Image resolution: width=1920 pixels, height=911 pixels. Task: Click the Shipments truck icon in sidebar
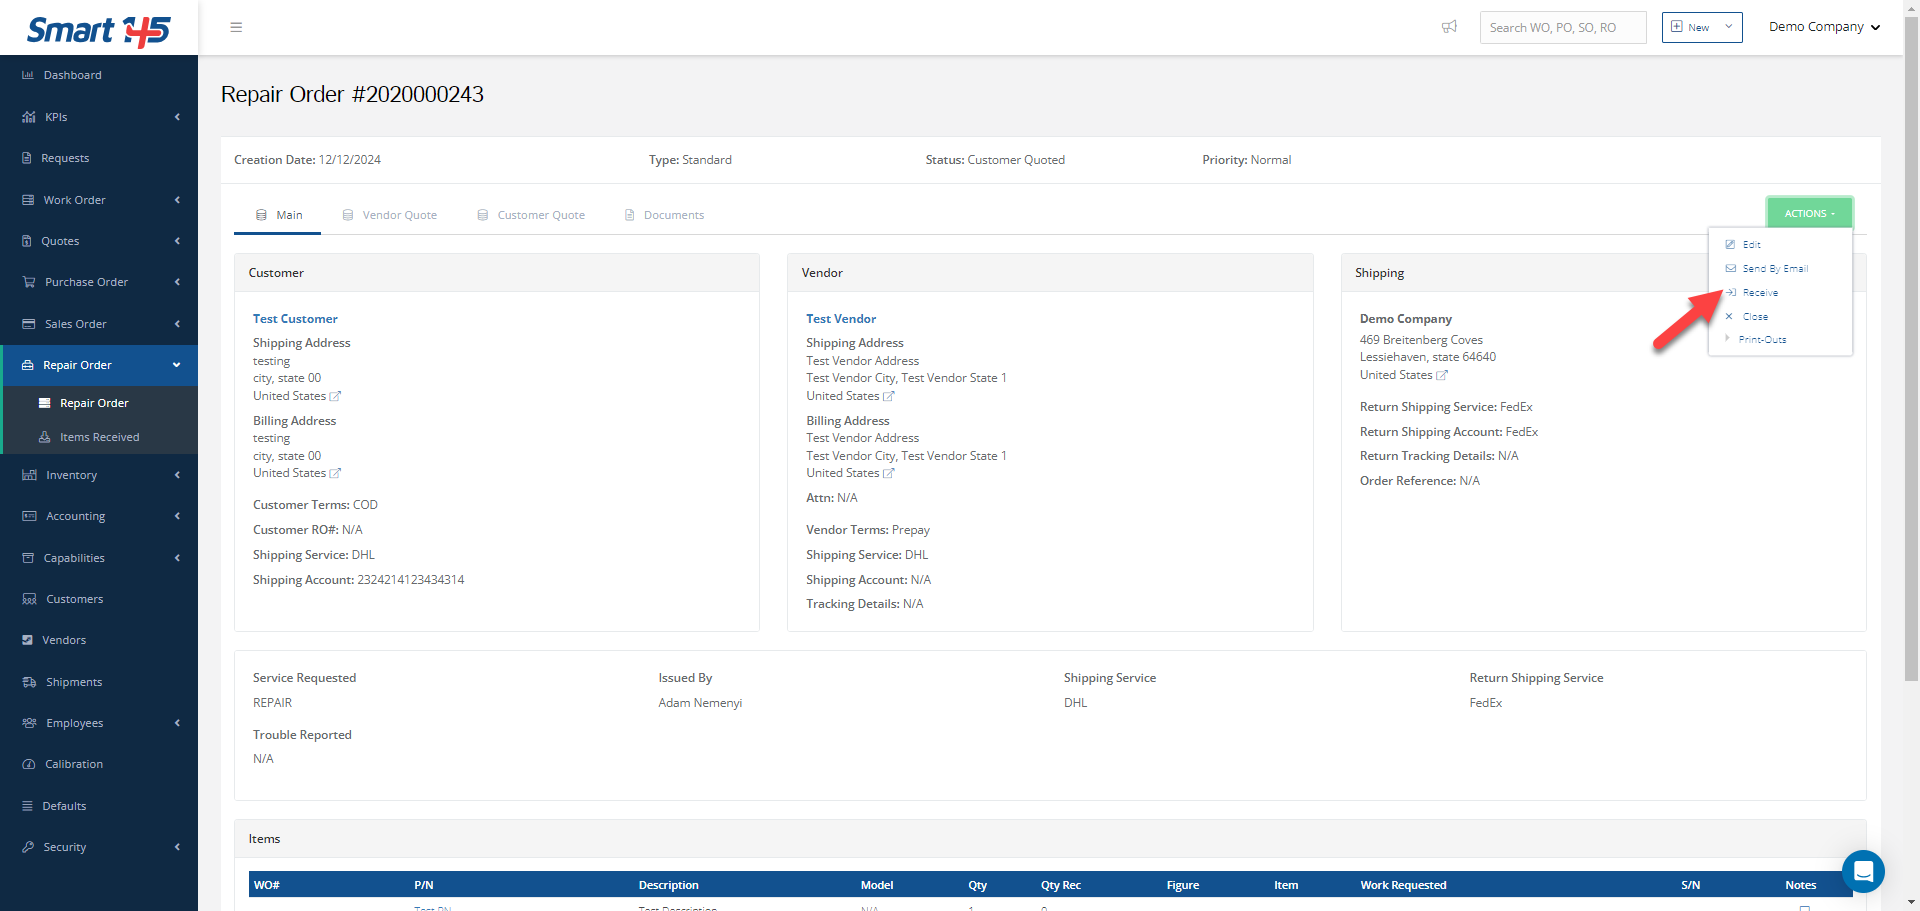[29, 682]
